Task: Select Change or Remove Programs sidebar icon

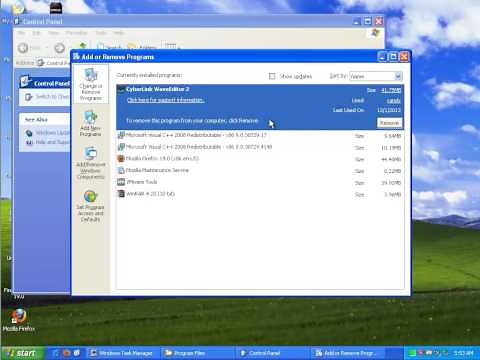Action: pos(91,84)
